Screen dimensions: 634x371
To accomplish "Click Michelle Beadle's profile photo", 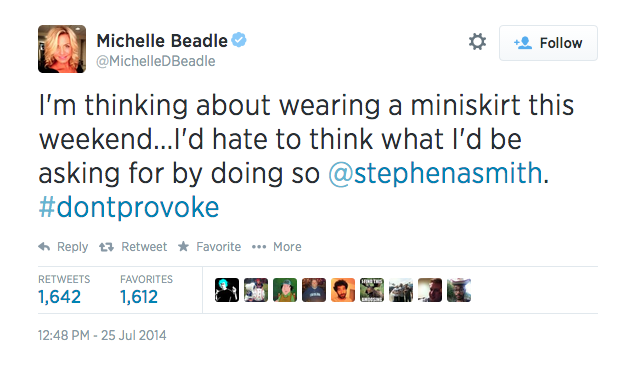I will click(62, 49).
